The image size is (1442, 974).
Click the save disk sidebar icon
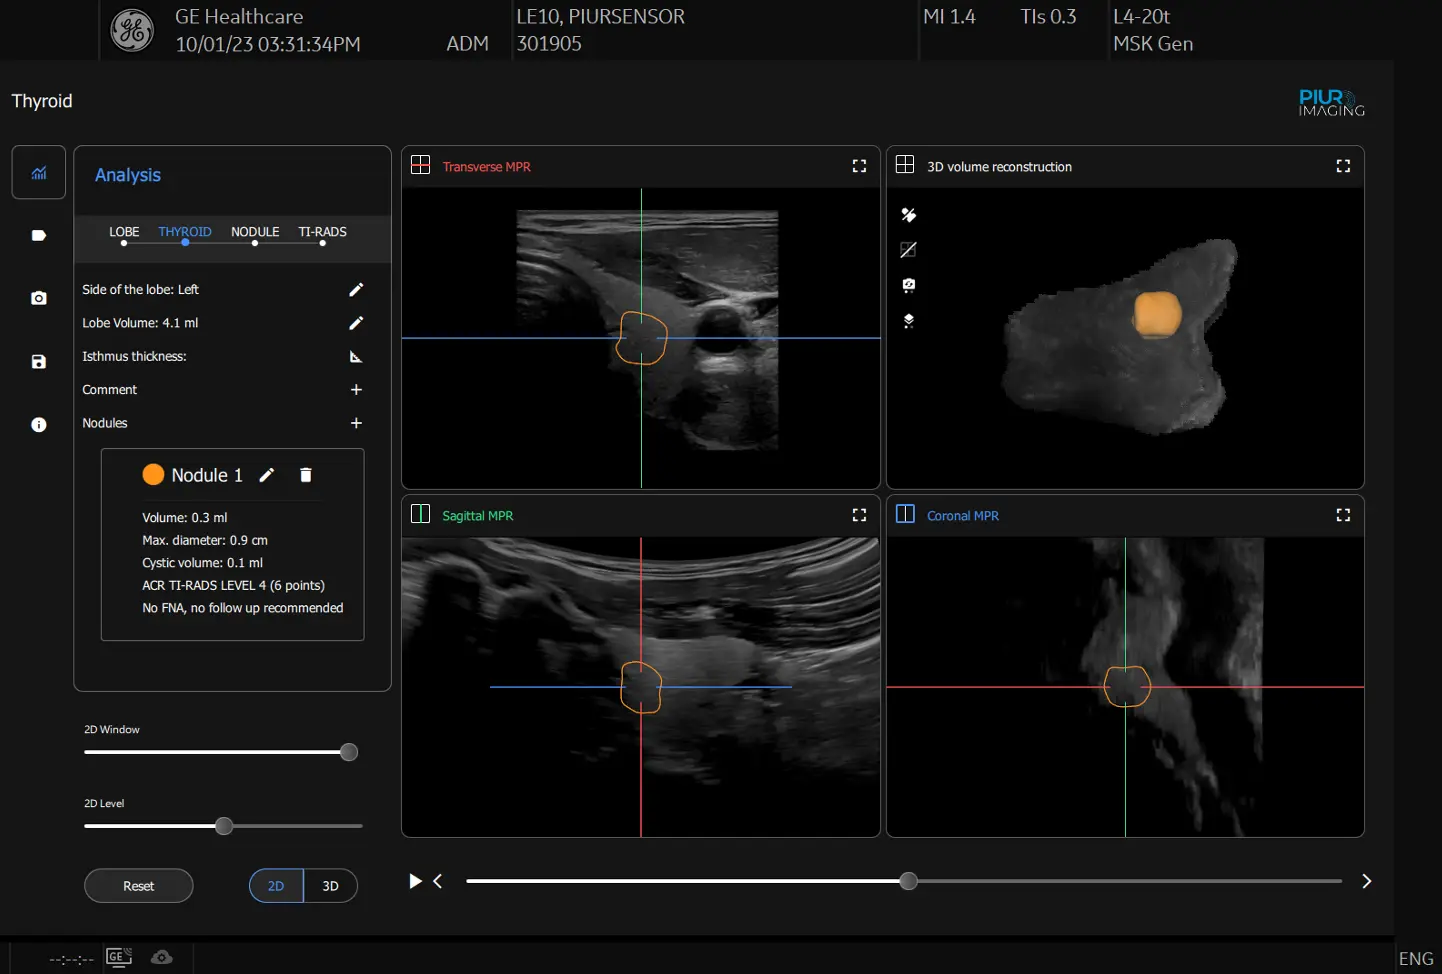point(39,362)
